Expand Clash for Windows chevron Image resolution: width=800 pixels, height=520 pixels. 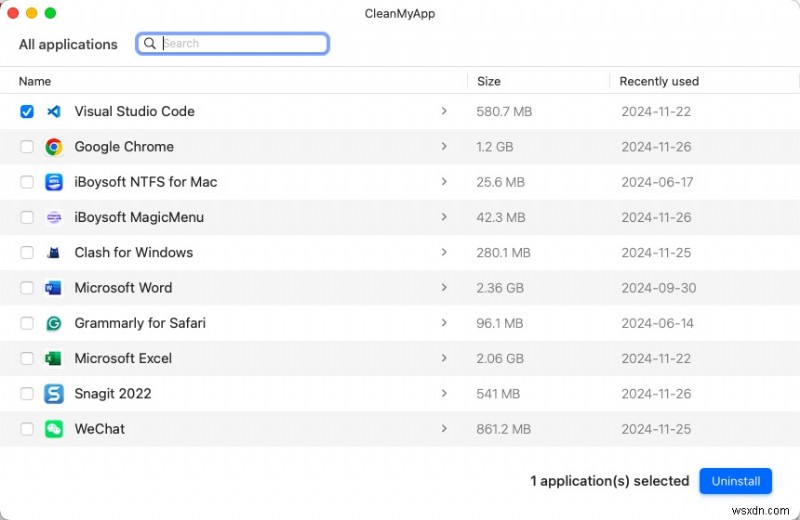pos(444,252)
